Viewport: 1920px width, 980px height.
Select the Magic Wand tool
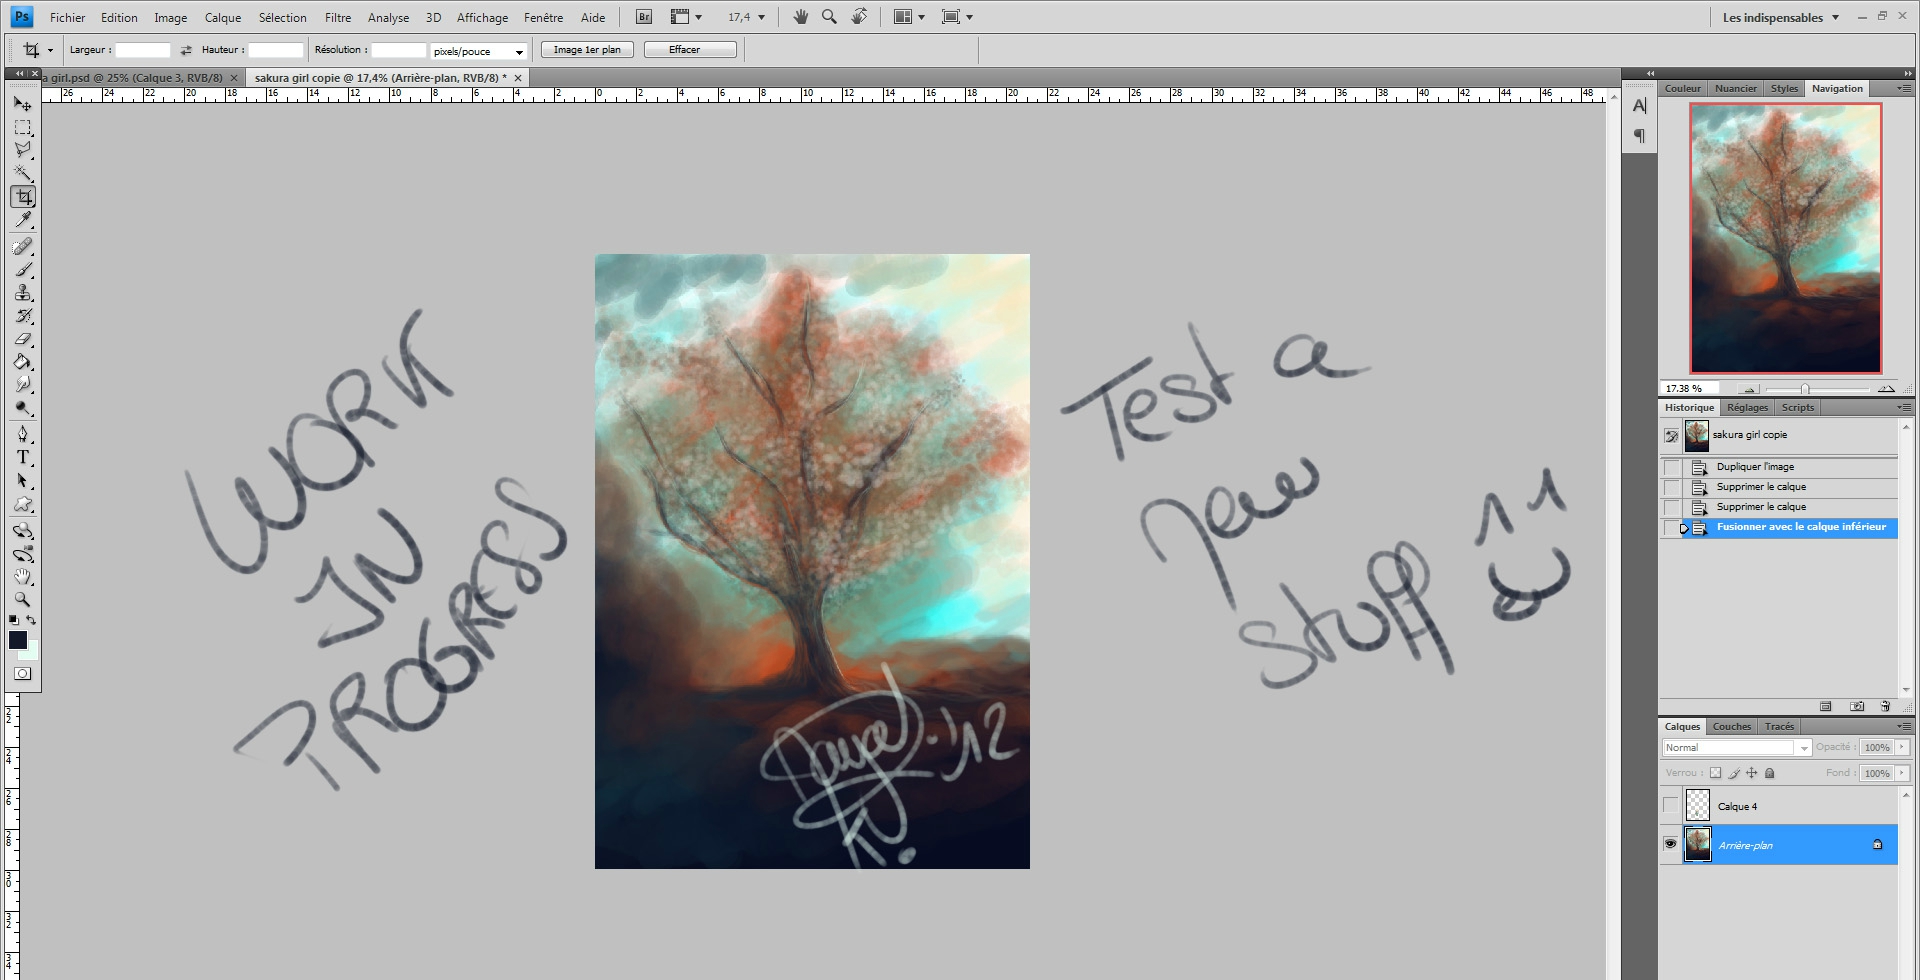[x=23, y=174]
